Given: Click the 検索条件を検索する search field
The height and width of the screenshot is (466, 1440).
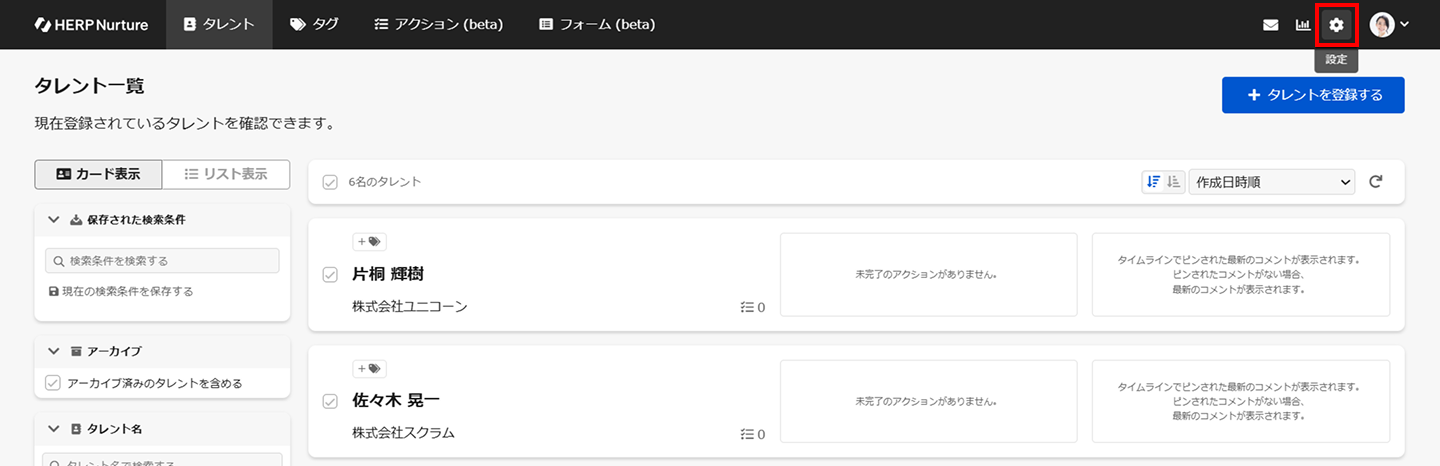Looking at the screenshot, I should pos(163,261).
